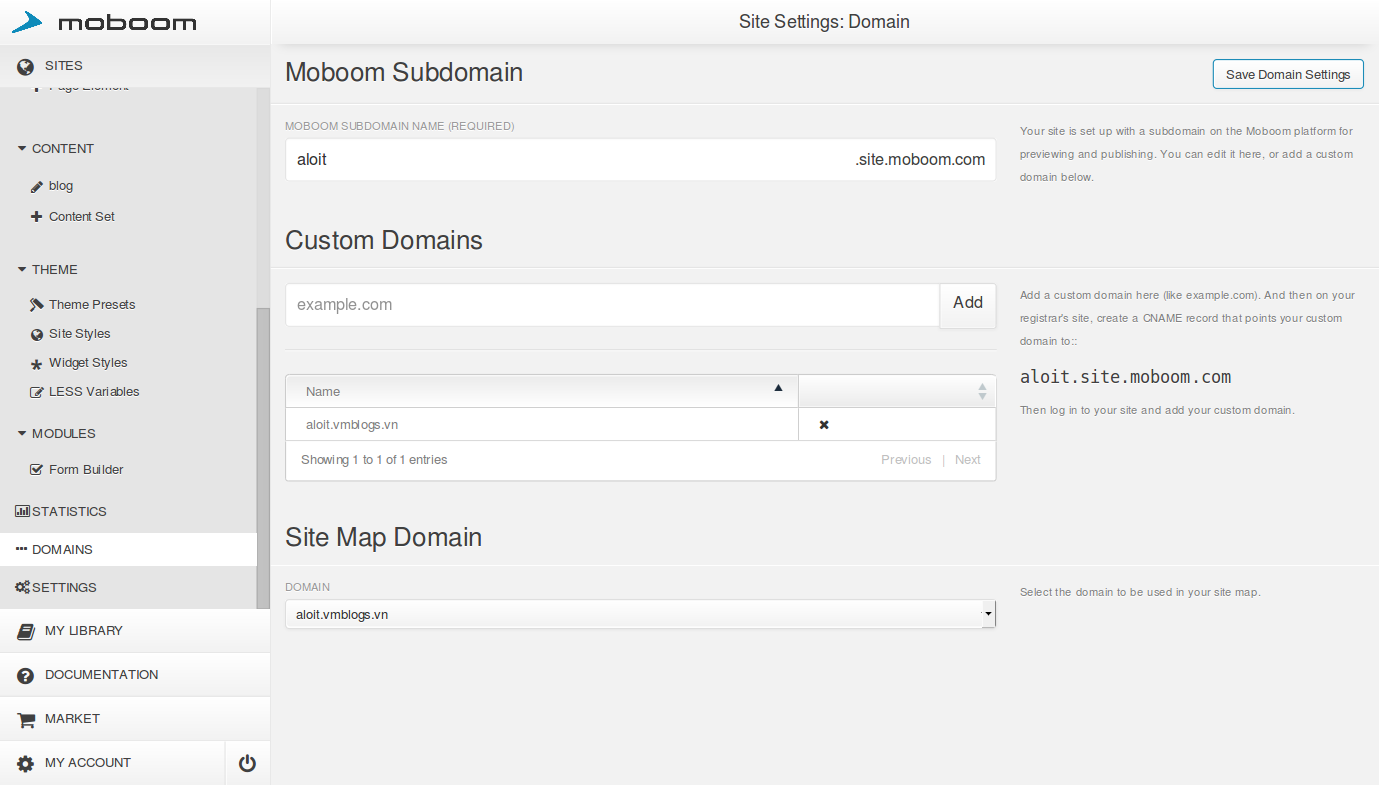Collapse the MODULES section
1379x785 pixels.
tap(22, 434)
